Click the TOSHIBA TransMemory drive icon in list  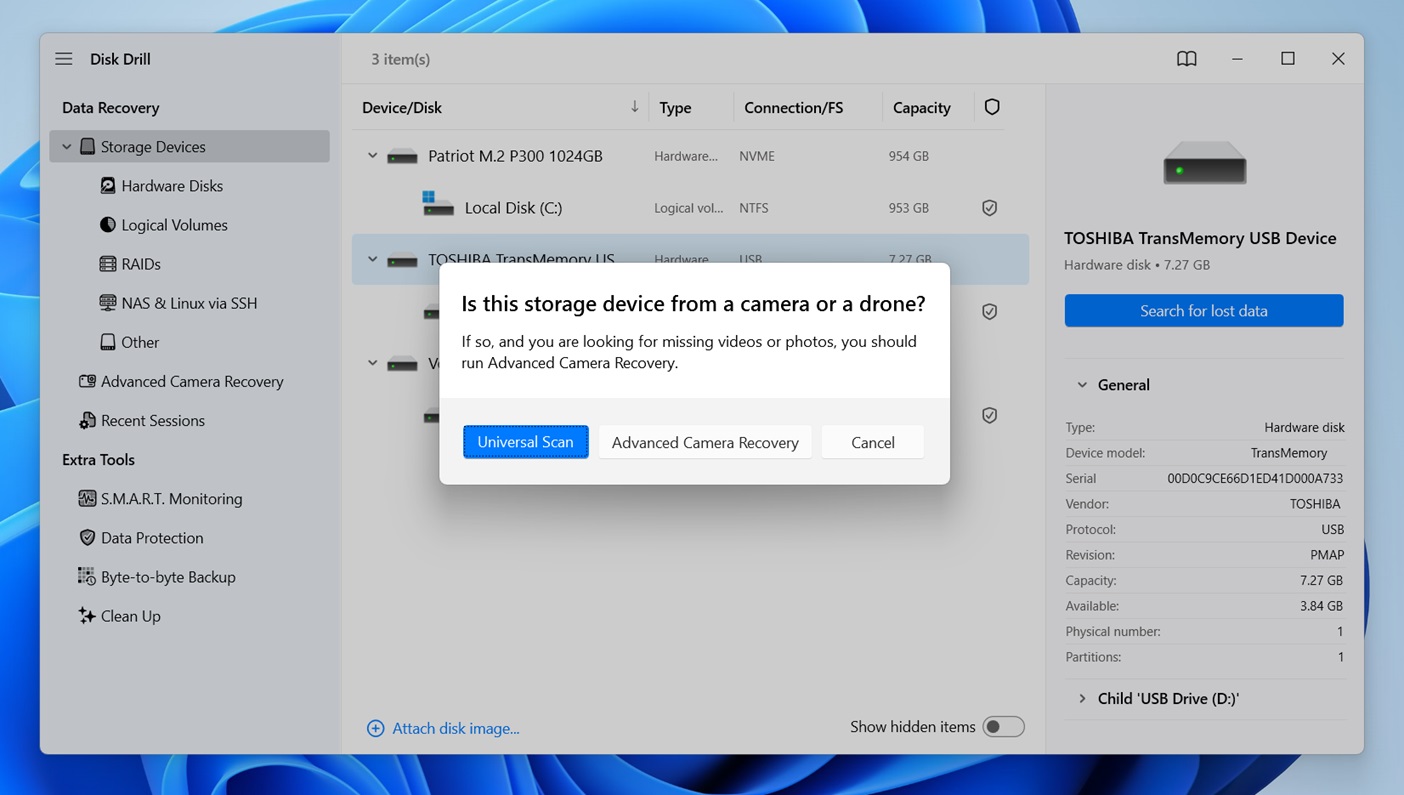pyautogui.click(x=402, y=259)
